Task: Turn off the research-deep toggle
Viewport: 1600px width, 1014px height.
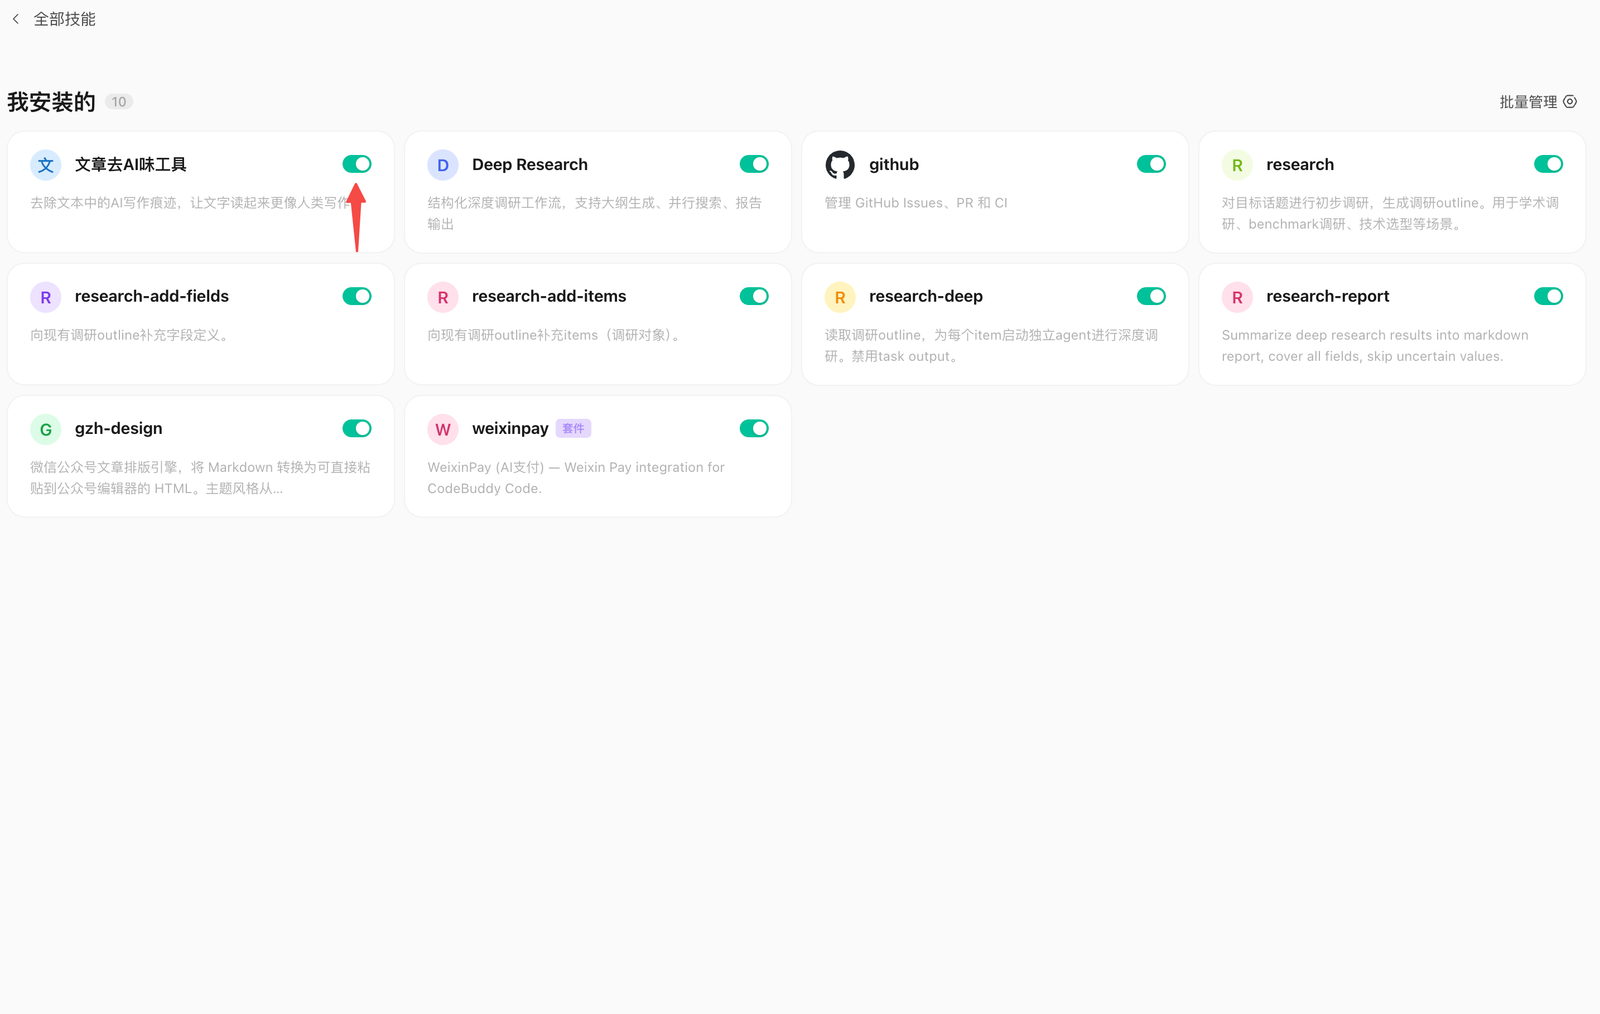Action: (1151, 296)
